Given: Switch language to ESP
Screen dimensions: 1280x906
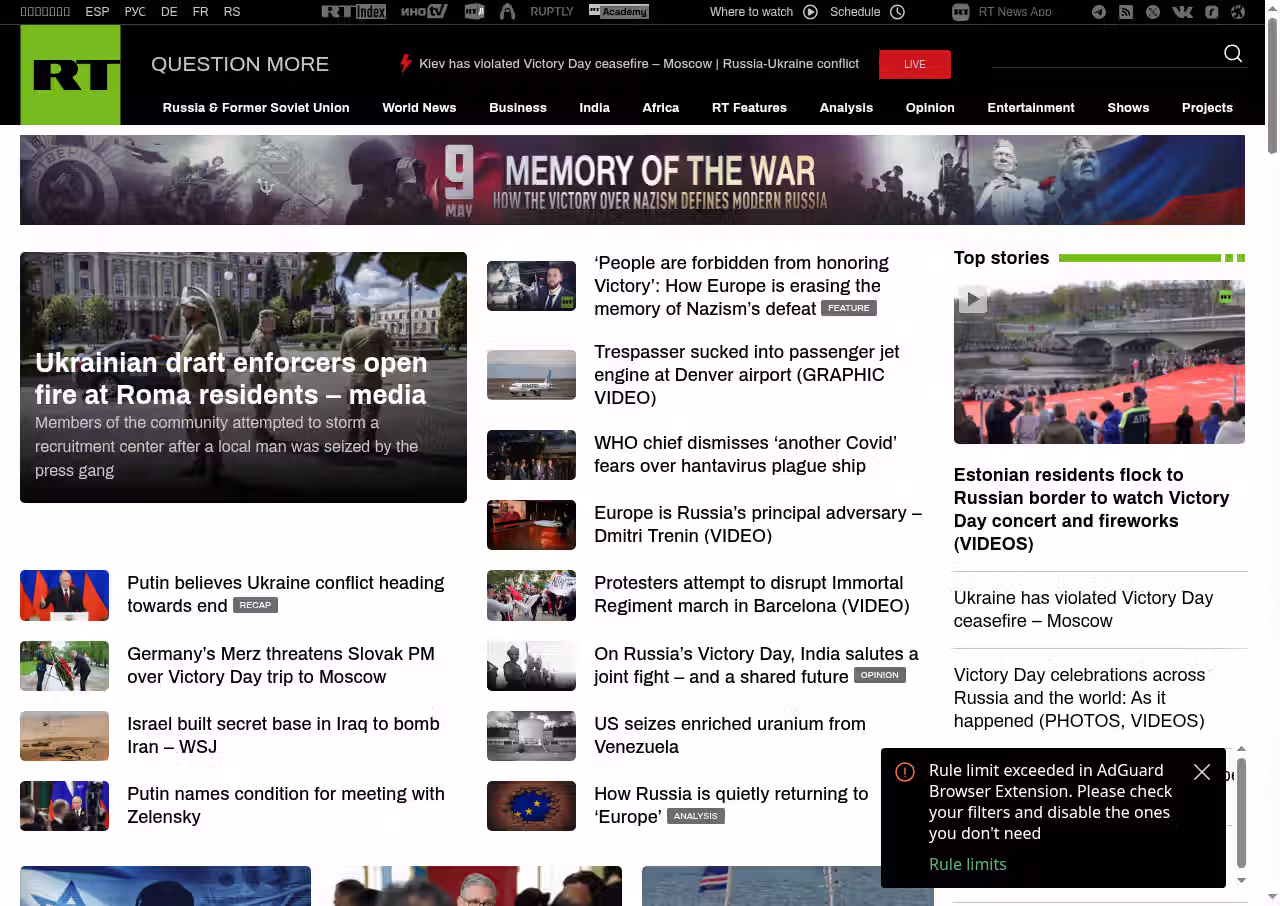Looking at the screenshot, I should (x=97, y=12).
